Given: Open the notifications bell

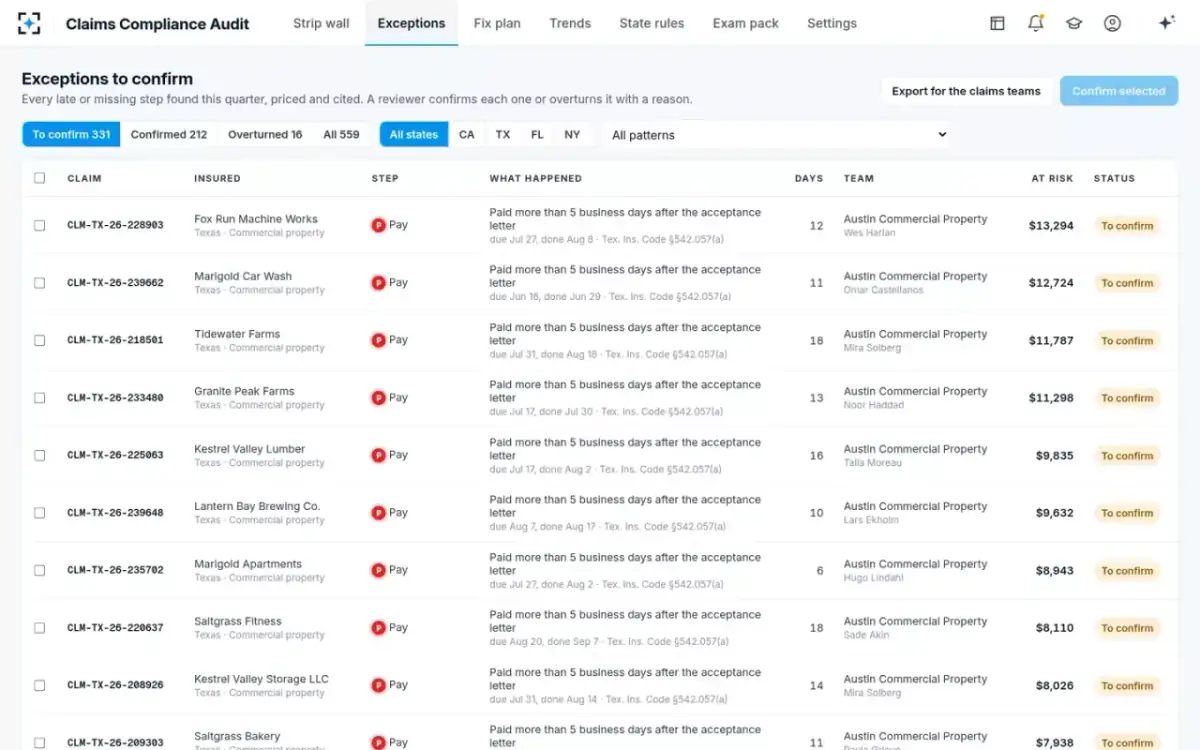Looking at the screenshot, I should [x=1036, y=23].
